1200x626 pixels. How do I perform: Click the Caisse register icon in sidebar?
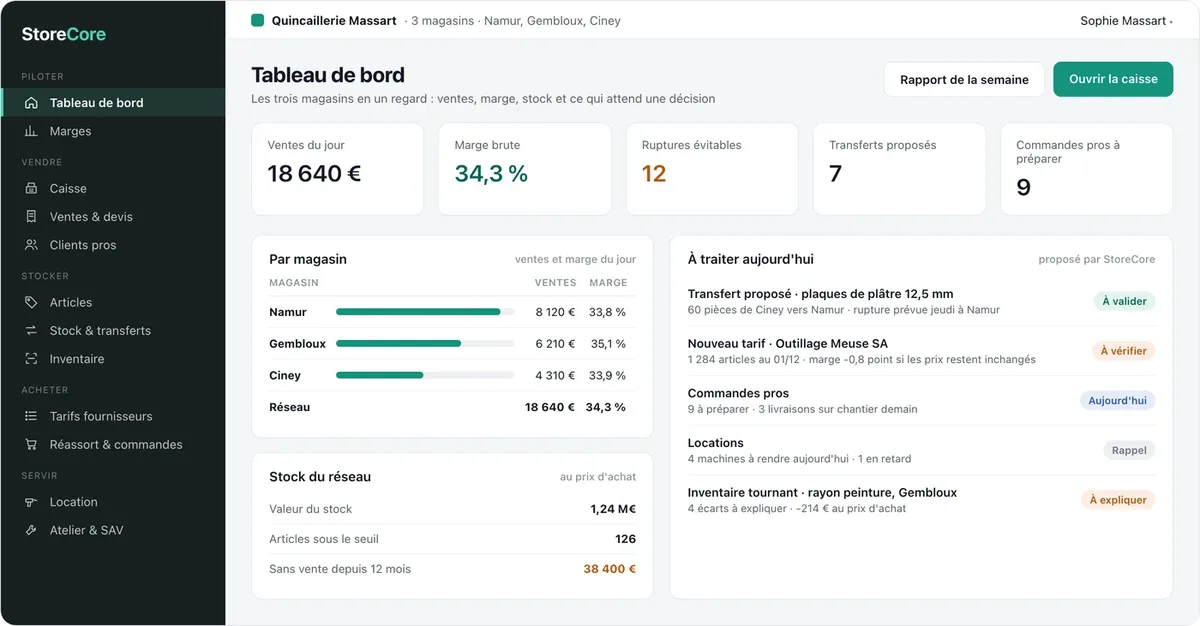click(31, 188)
